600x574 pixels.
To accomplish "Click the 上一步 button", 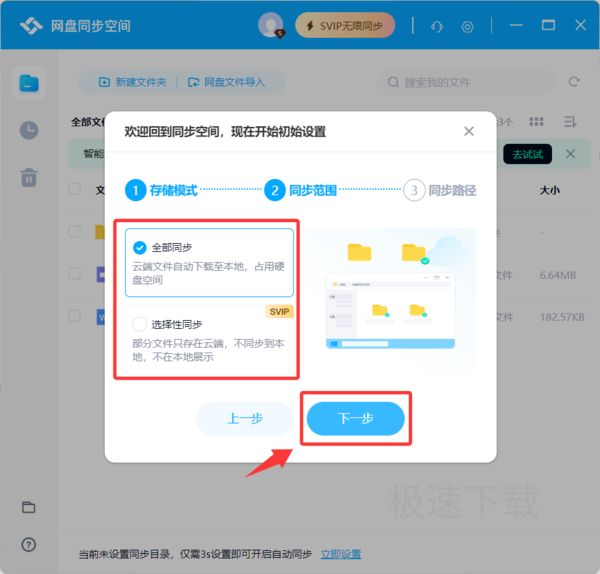I will 245,418.
